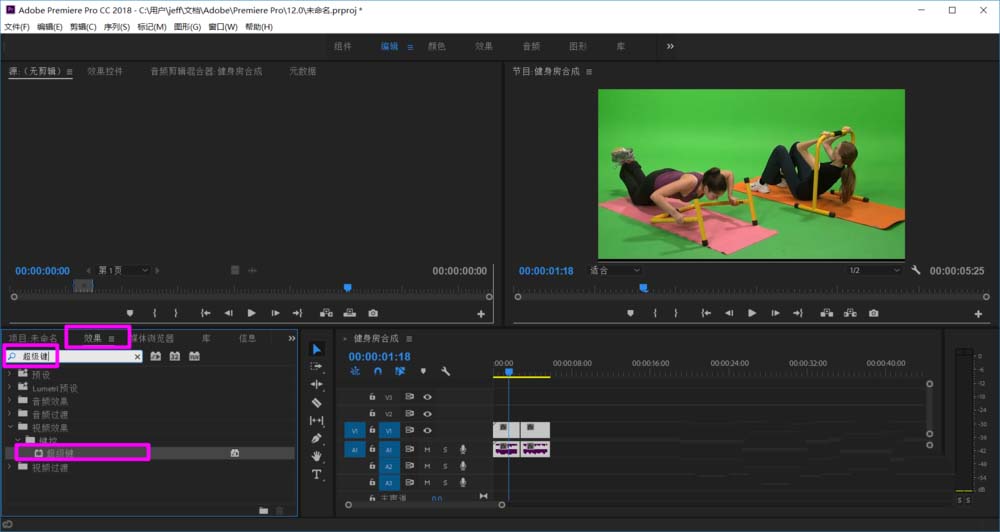Select the Razor tool in the tools panel
Image resolution: width=1000 pixels, height=532 pixels.
317,402
